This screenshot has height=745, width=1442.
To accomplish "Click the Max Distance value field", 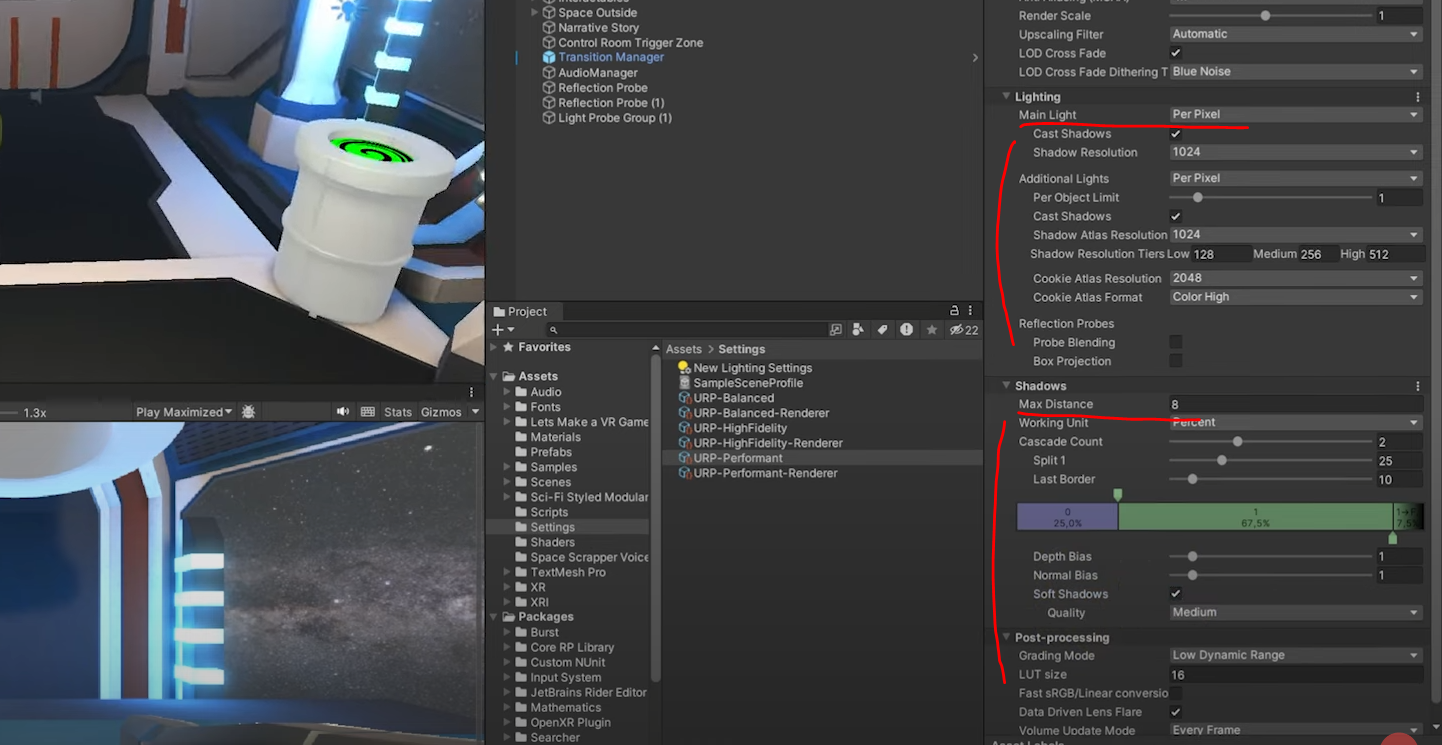I will [1295, 405].
